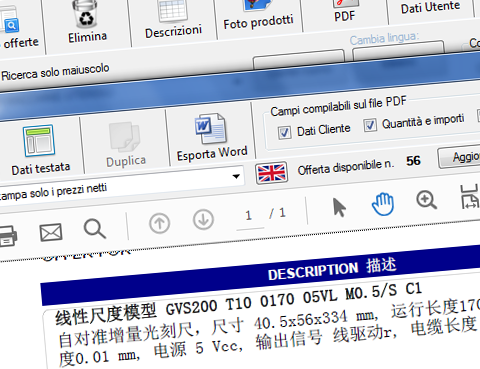
Task: Open the Descrizioni table icon
Action: [x=172, y=10]
